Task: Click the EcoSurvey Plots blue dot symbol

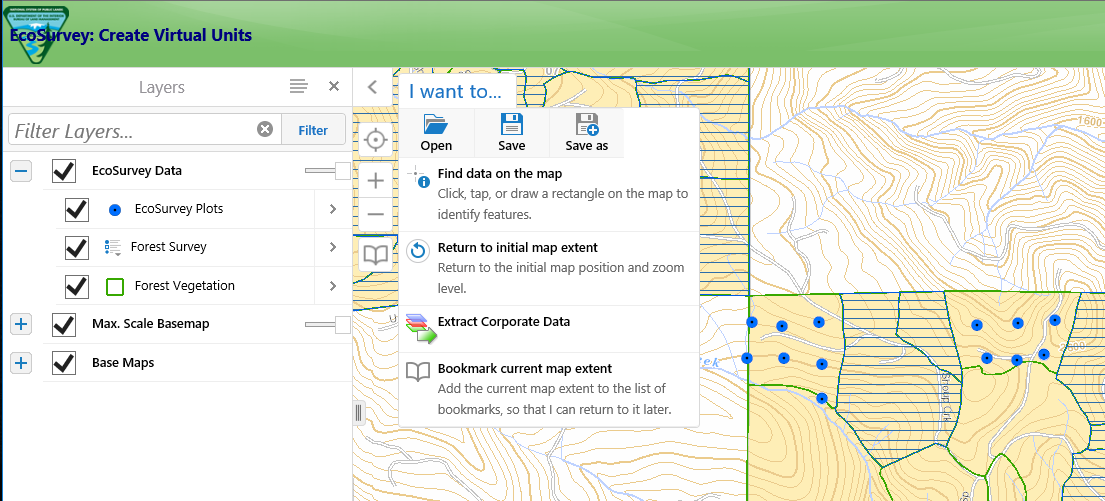Action: tap(115, 210)
